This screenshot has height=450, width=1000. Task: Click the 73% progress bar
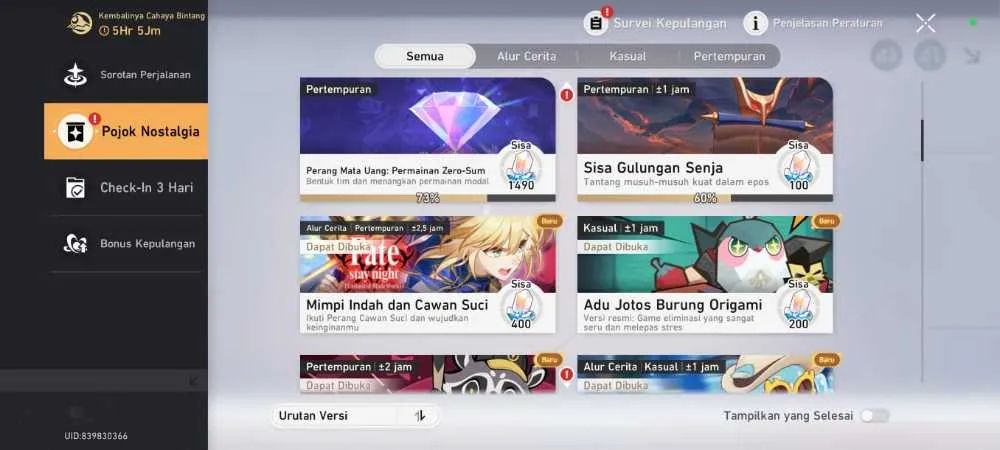(427, 198)
